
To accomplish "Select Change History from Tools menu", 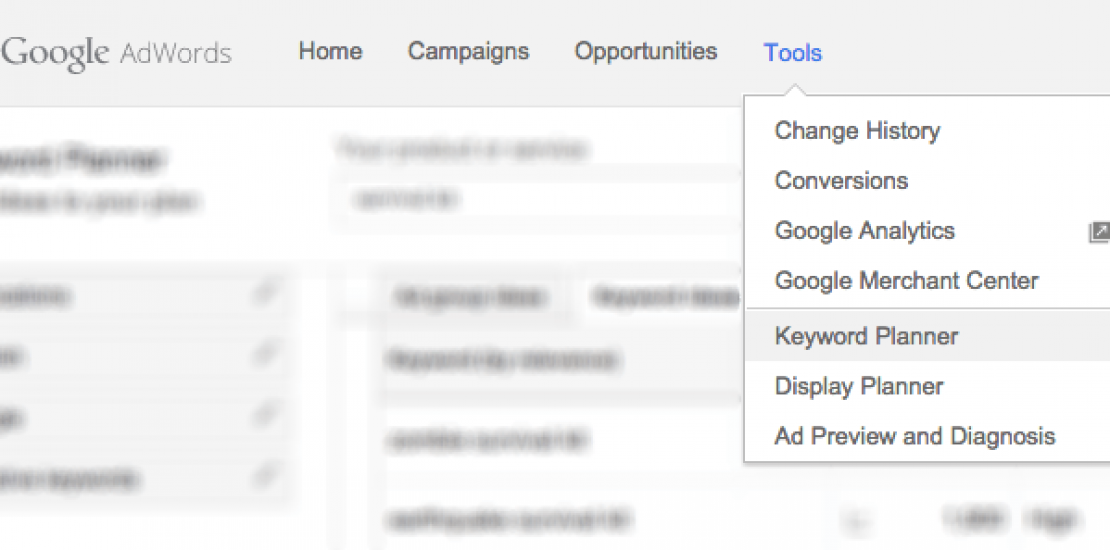I will [x=857, y=131].
